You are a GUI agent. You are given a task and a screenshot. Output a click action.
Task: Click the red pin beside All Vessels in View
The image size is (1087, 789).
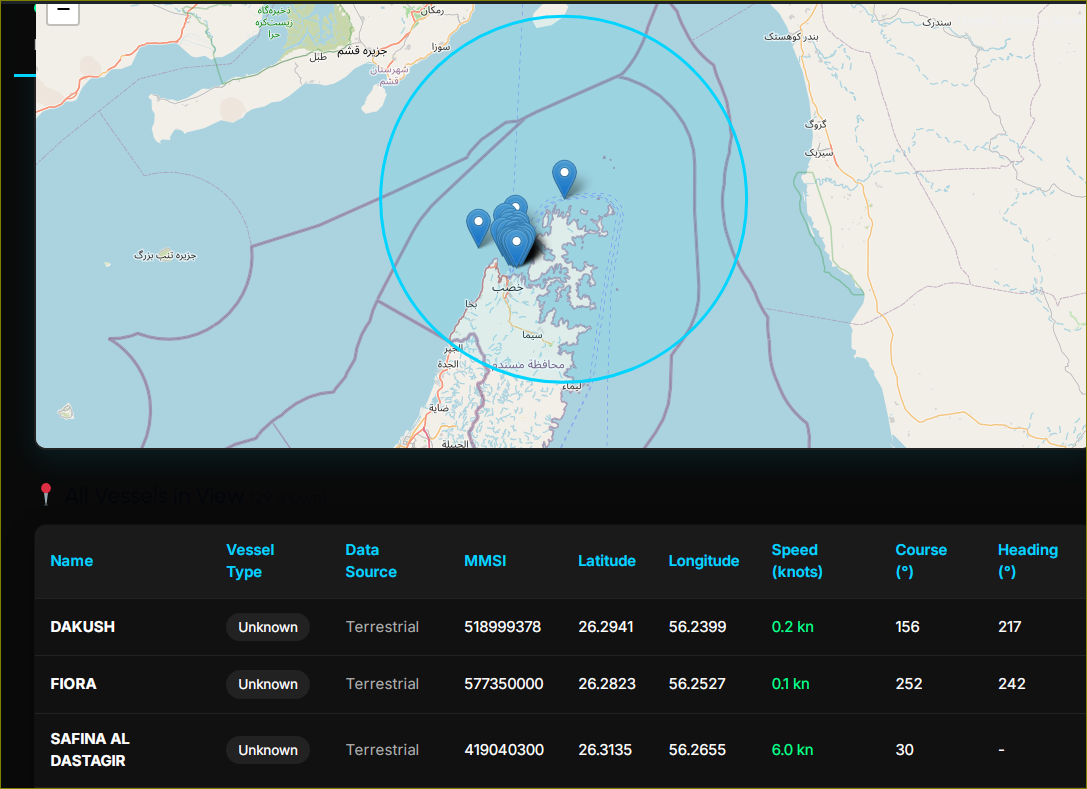pyautogui.click(x=46, y=493)
